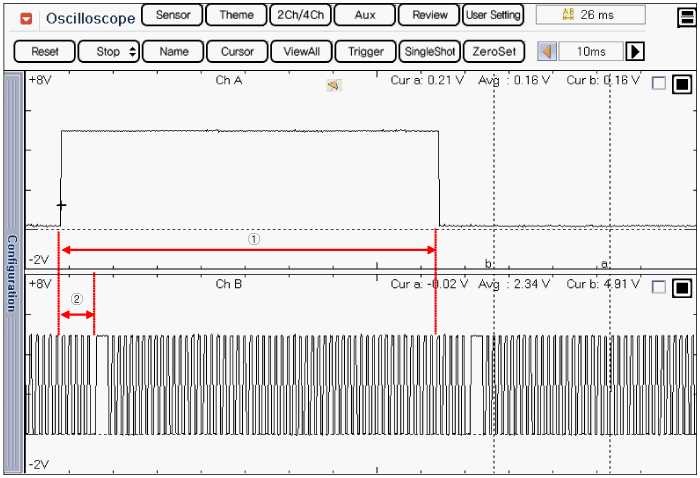The image size is (700, 478).
Task: Click Ch B Cur b: 4.91 V readout
Action: (603, 284)
